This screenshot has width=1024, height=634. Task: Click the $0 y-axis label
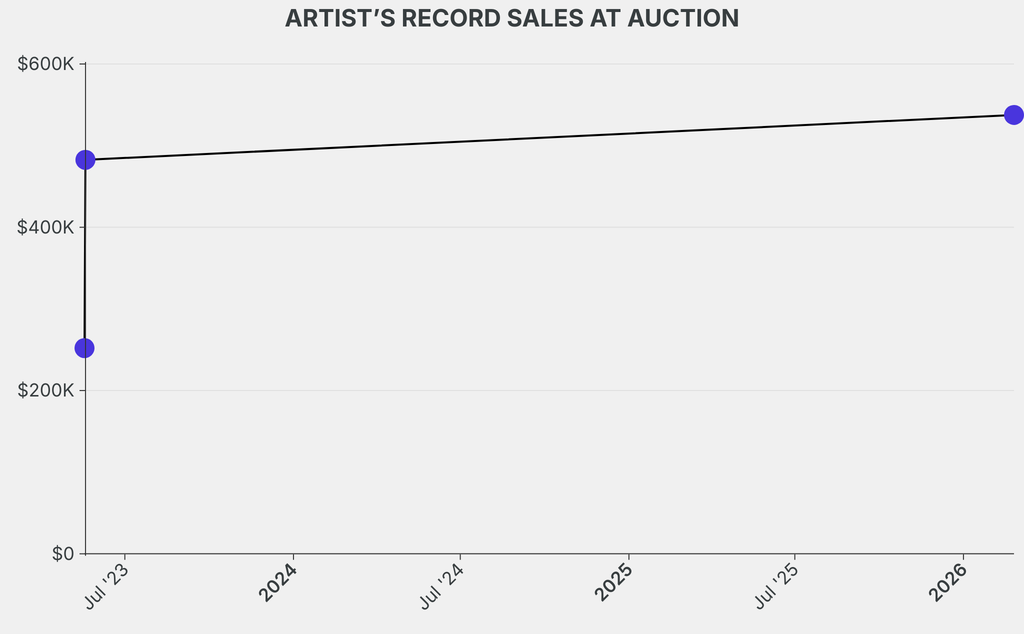pos(62,553)
